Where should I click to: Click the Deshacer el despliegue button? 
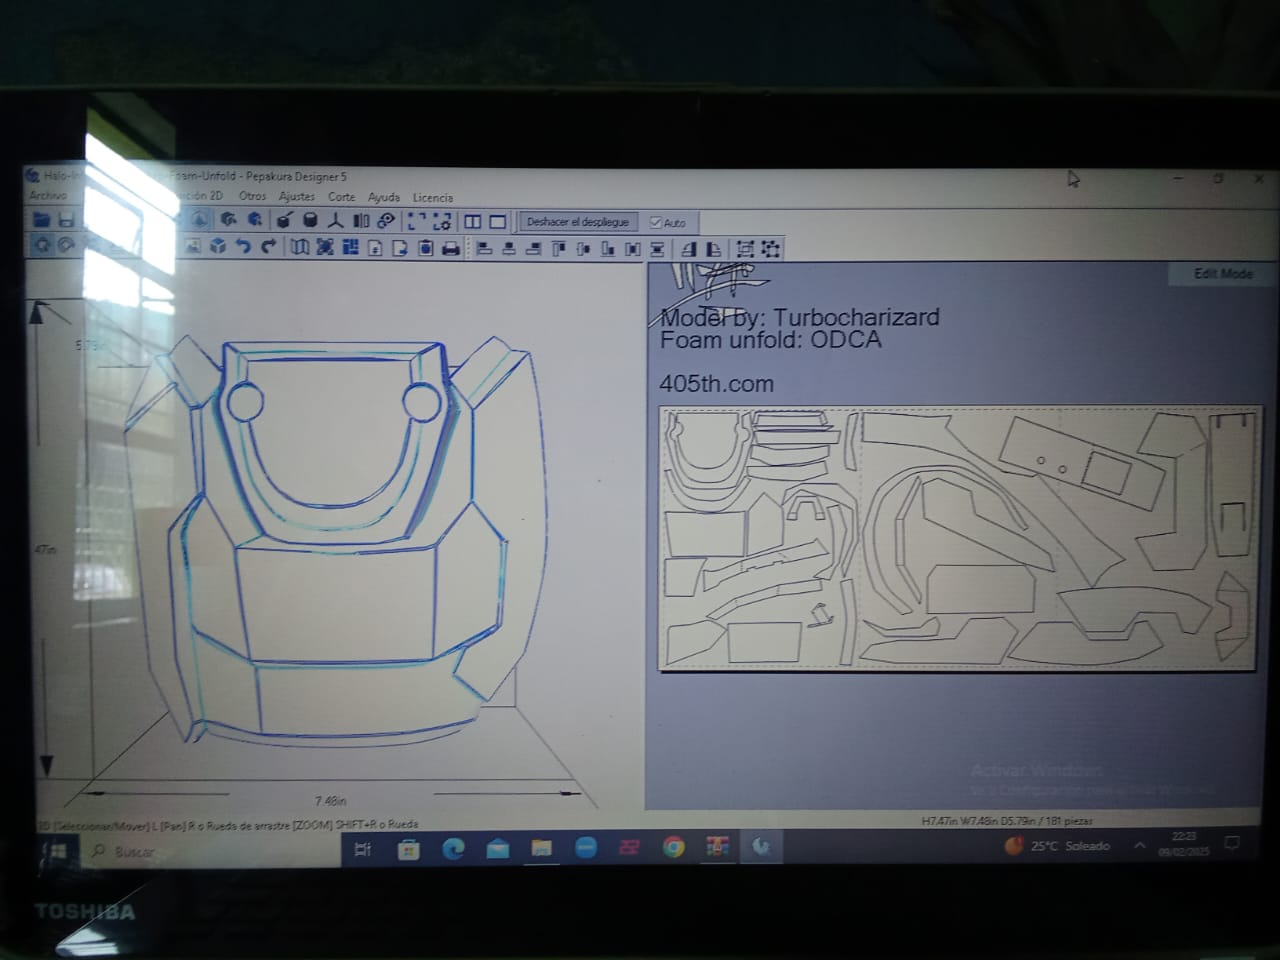(578, 222)
